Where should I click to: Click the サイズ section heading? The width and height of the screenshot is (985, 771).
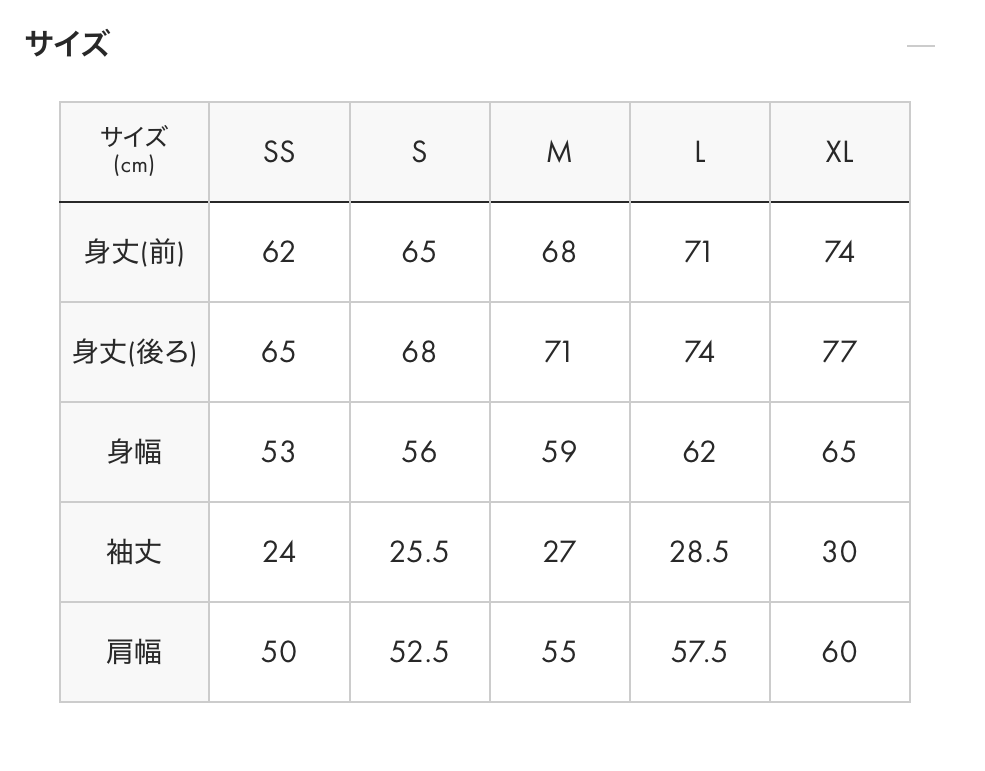pos(67,45)
